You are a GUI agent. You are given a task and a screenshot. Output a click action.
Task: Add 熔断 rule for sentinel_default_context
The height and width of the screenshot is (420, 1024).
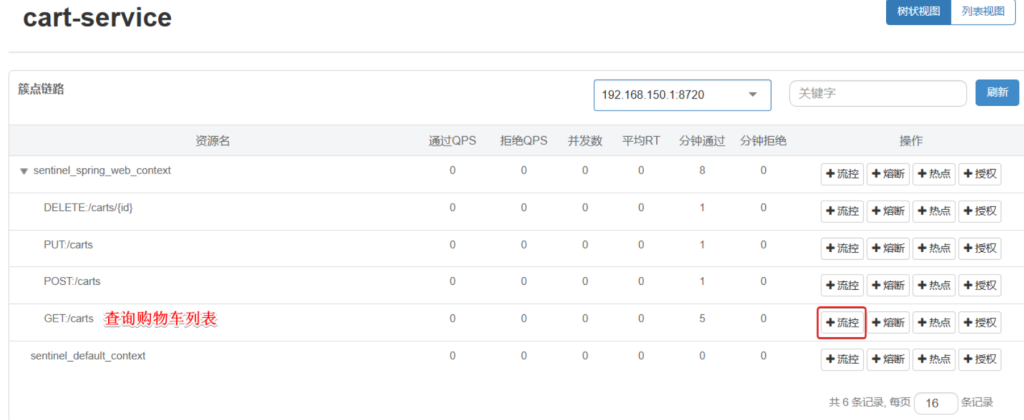pyautogui.click(x=888, y=359)
